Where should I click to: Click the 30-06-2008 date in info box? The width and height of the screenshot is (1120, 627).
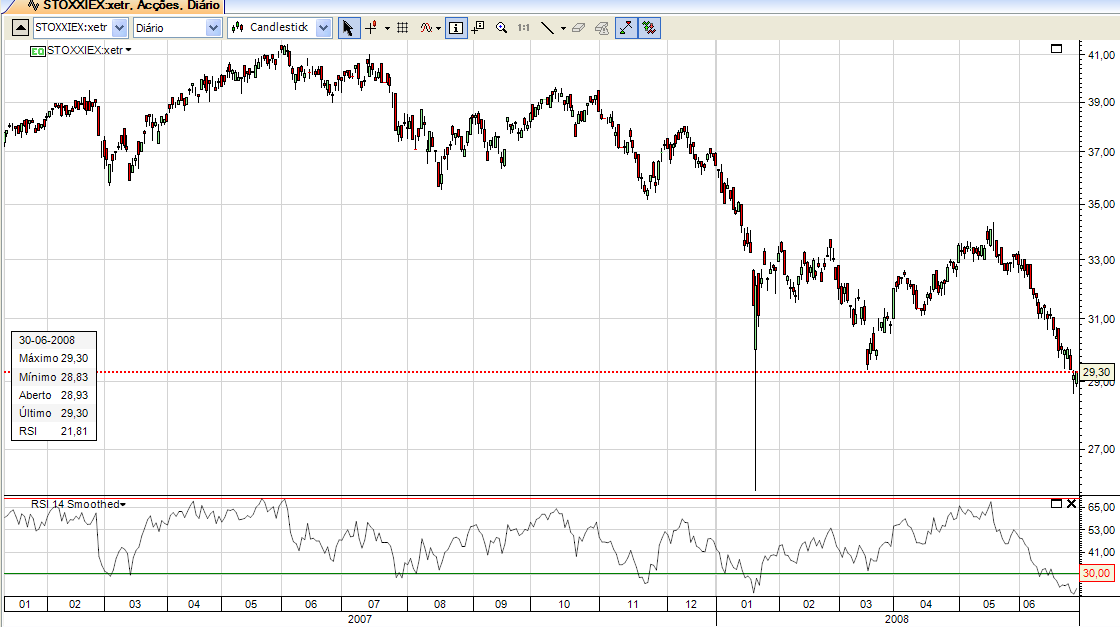pos(46,340)
